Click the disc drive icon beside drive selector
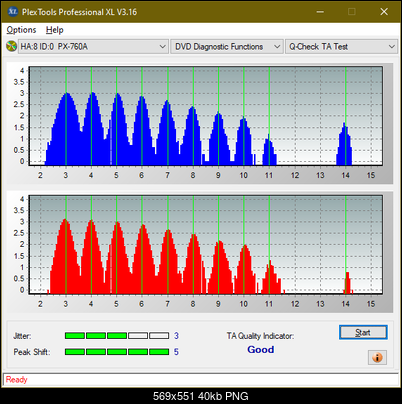This screenshot has height=404, width=402. (x=11, y=46)
